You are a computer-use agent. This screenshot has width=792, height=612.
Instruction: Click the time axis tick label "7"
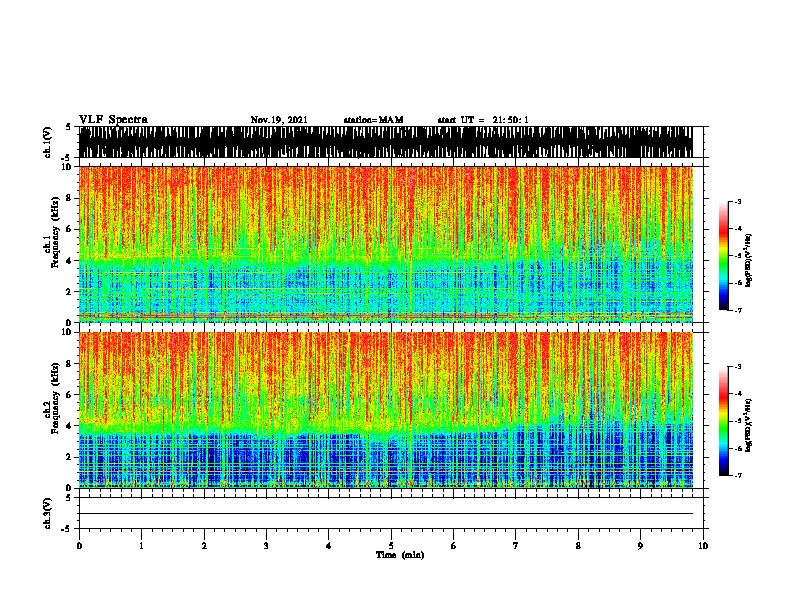(x=516, y=546)
